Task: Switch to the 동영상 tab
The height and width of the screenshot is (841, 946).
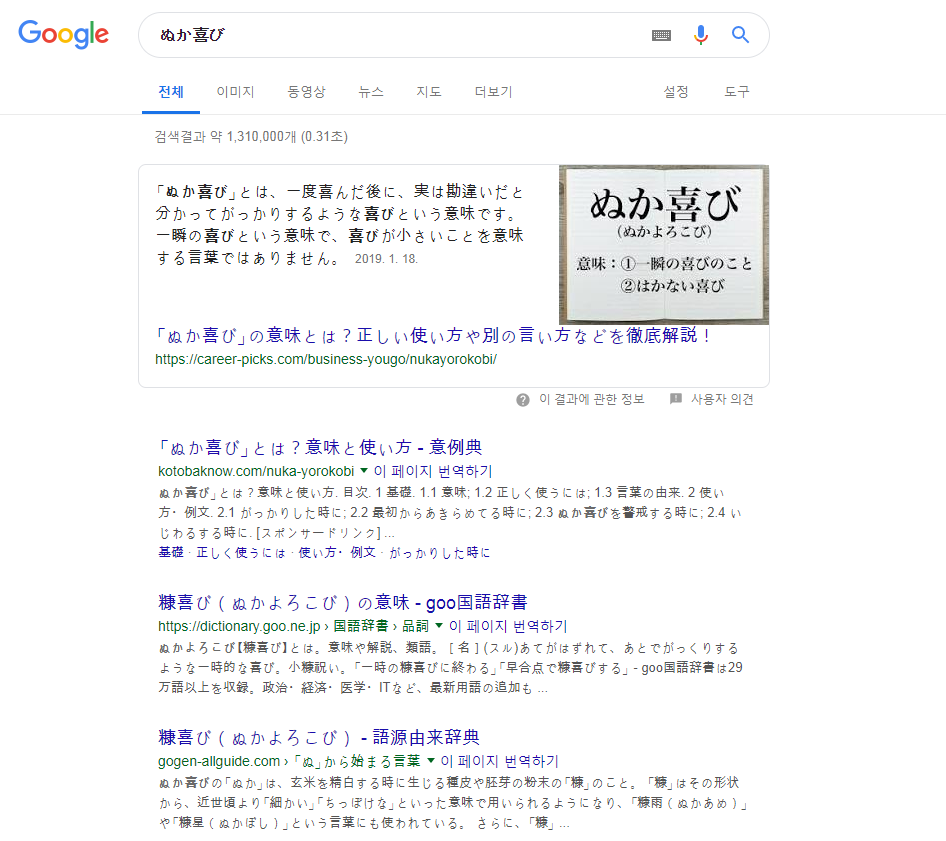Action: tap(306, 92)
